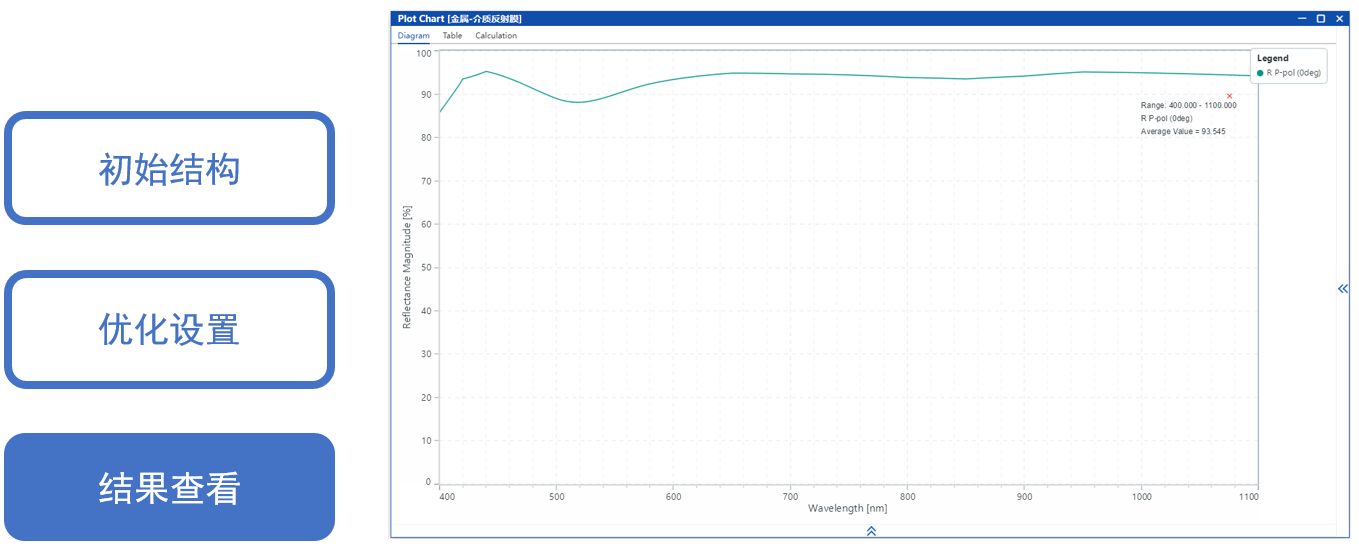
Task: Open the 优化设置 step
Action: pos(169,329)
